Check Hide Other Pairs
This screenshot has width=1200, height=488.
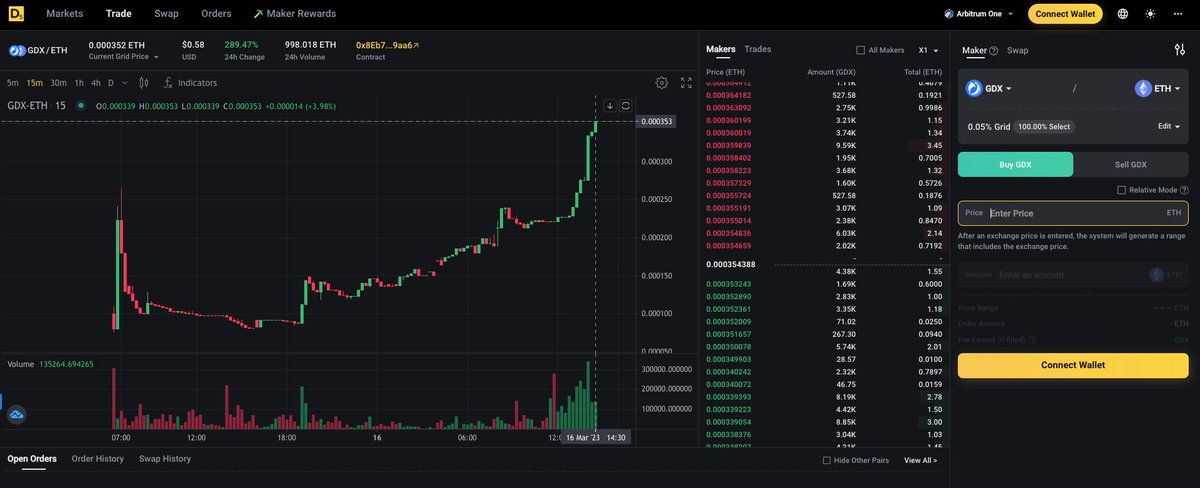[826, 460]
